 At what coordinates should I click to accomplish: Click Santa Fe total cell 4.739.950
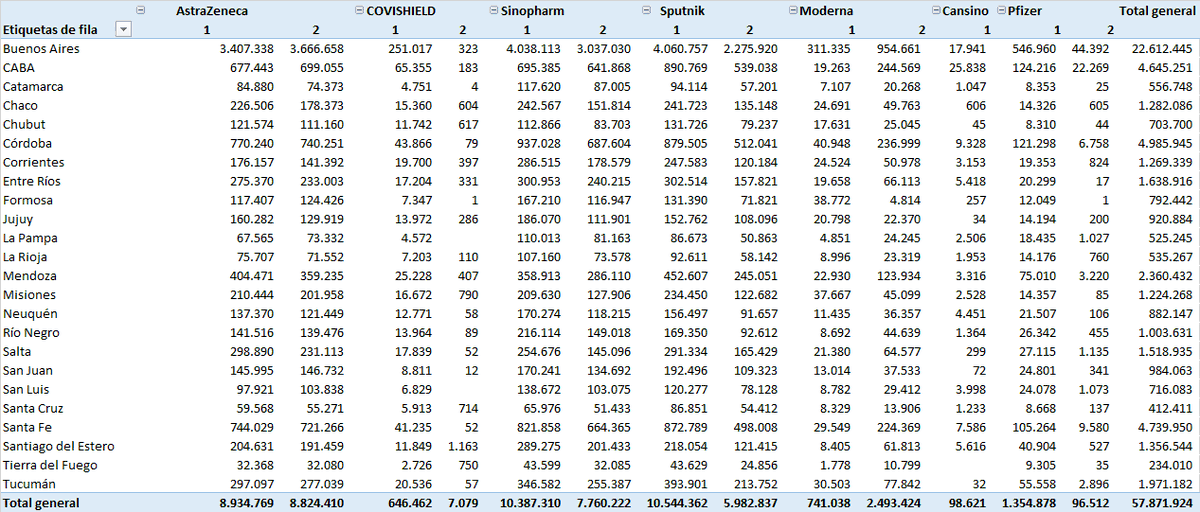(x=1168, y=427)
